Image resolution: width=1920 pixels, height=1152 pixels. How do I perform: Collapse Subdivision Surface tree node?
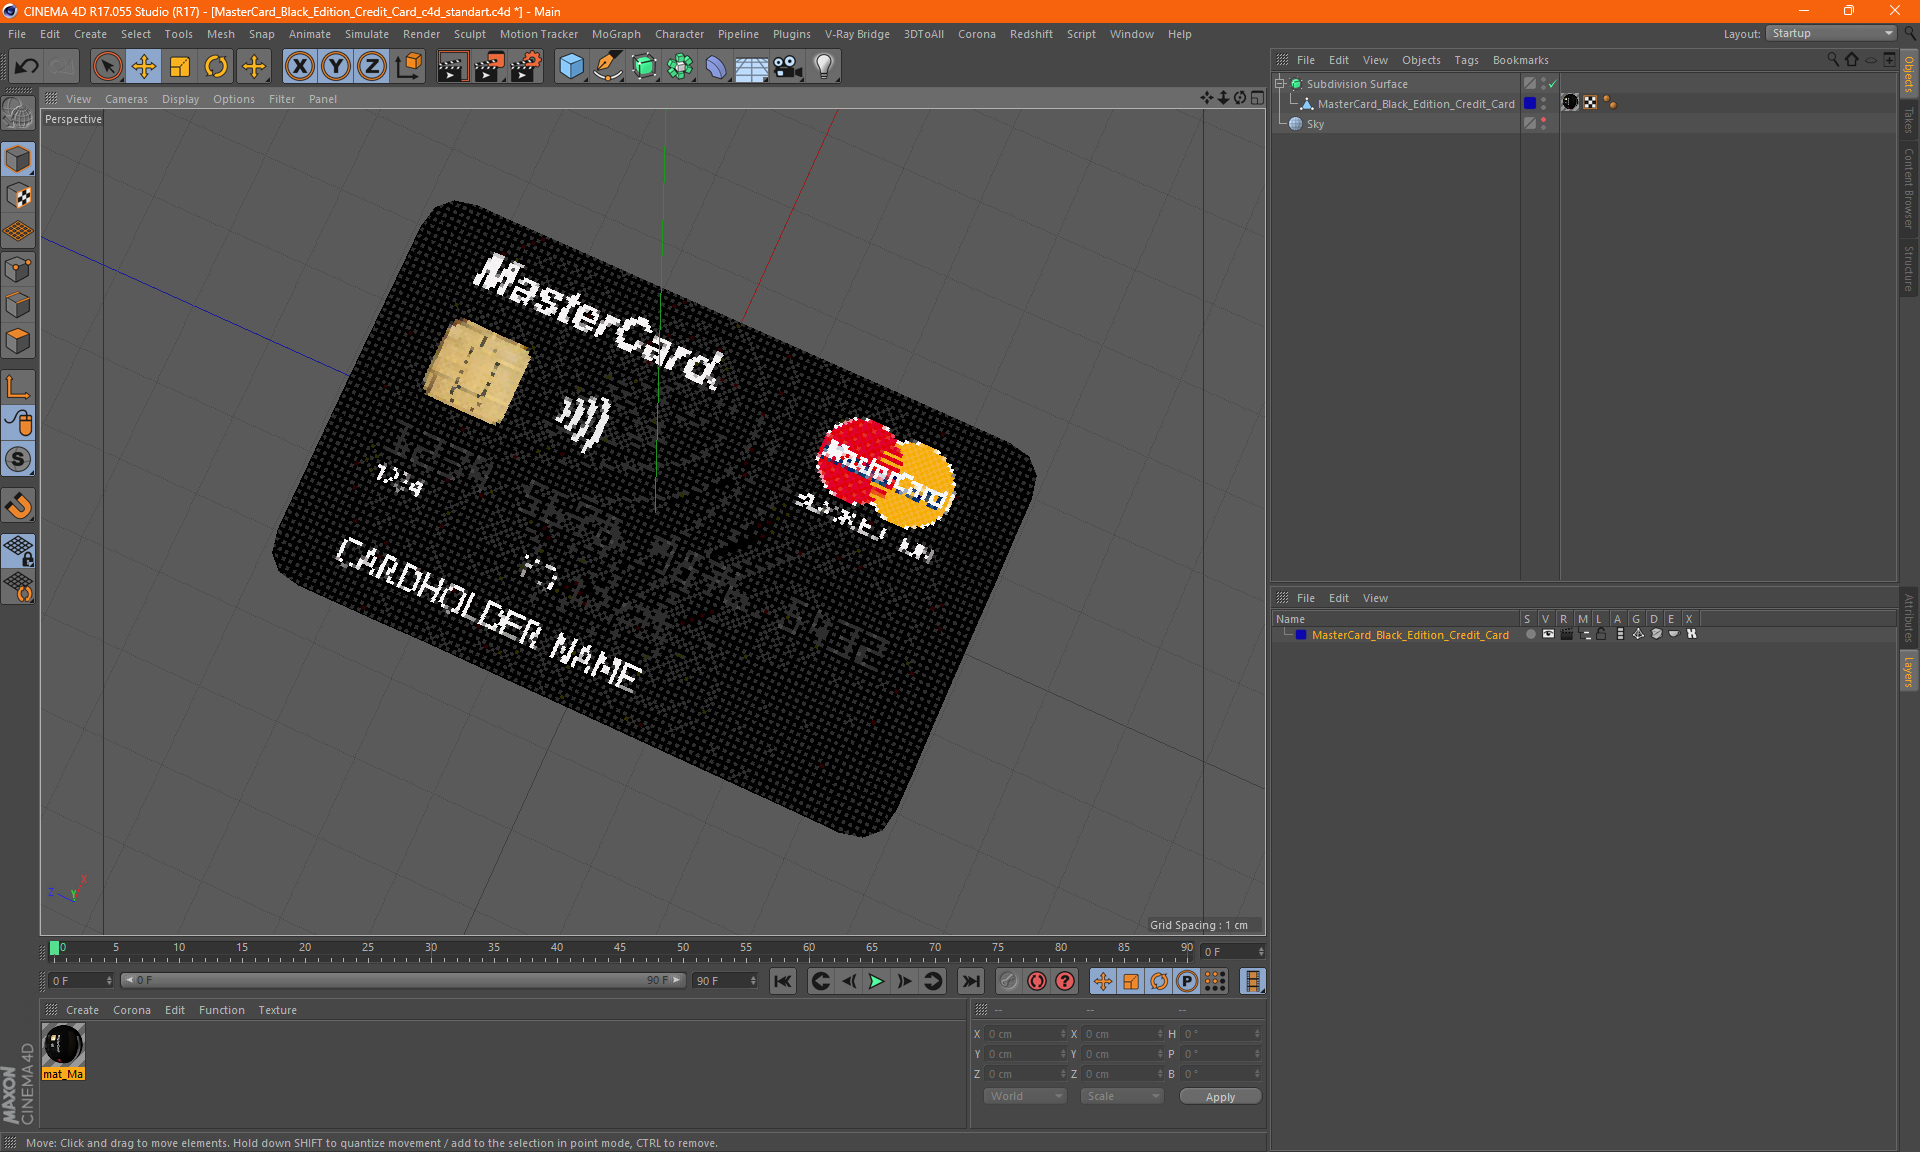coord(1280,84)
